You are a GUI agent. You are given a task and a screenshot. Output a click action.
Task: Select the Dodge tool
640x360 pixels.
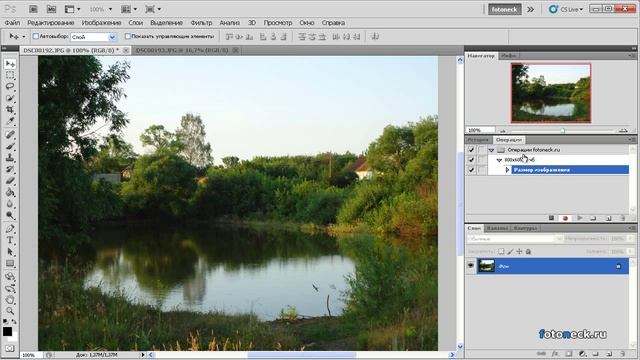click(10, 215)
